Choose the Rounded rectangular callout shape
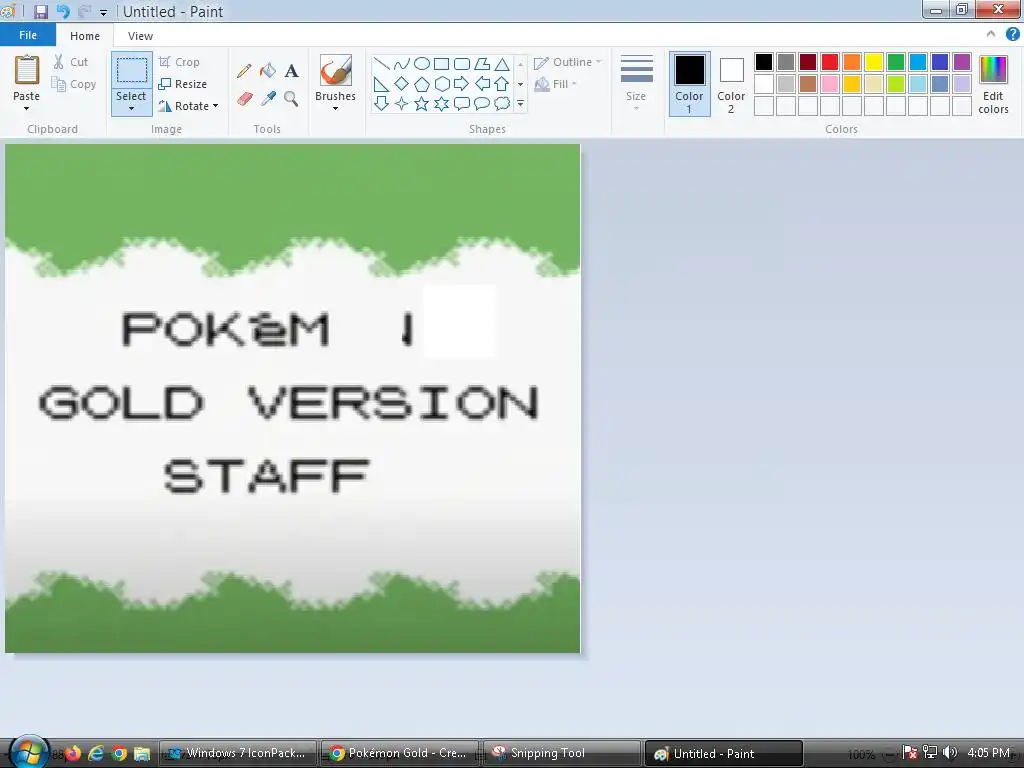The height and width of the screenshot is (768, 1024). coord(462,103)
